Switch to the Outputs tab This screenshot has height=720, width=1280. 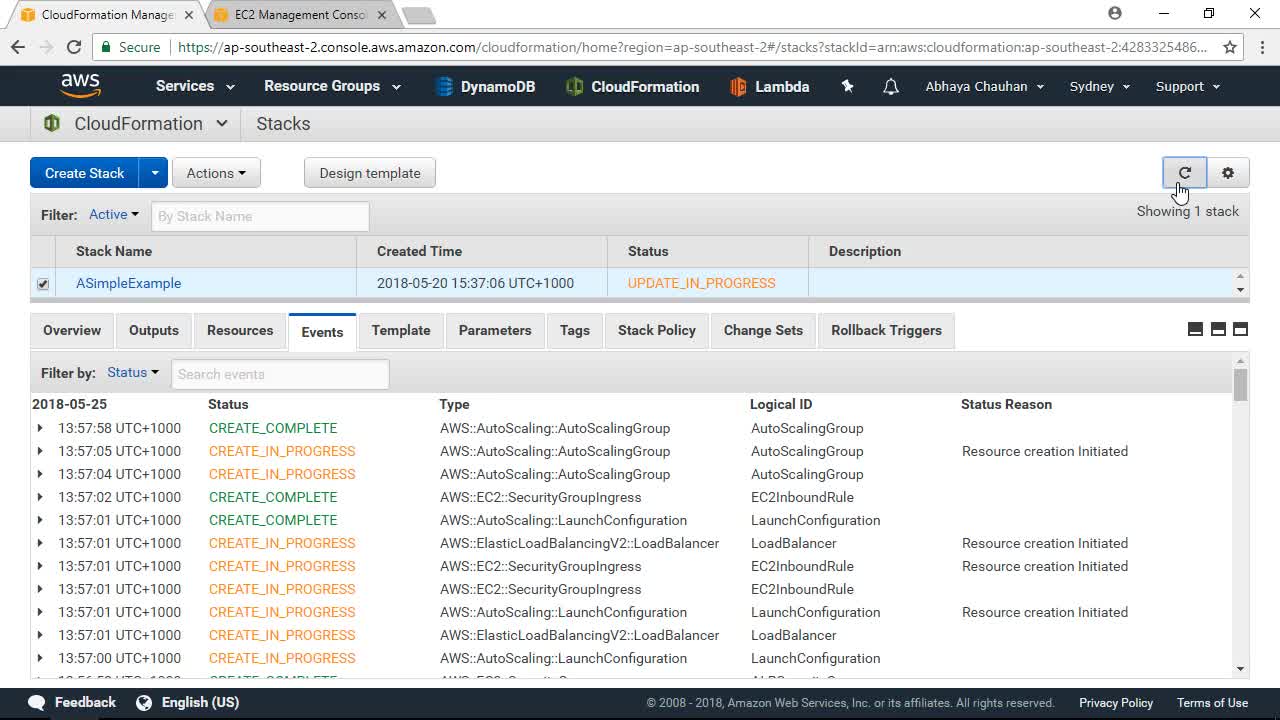click(154, 330)
